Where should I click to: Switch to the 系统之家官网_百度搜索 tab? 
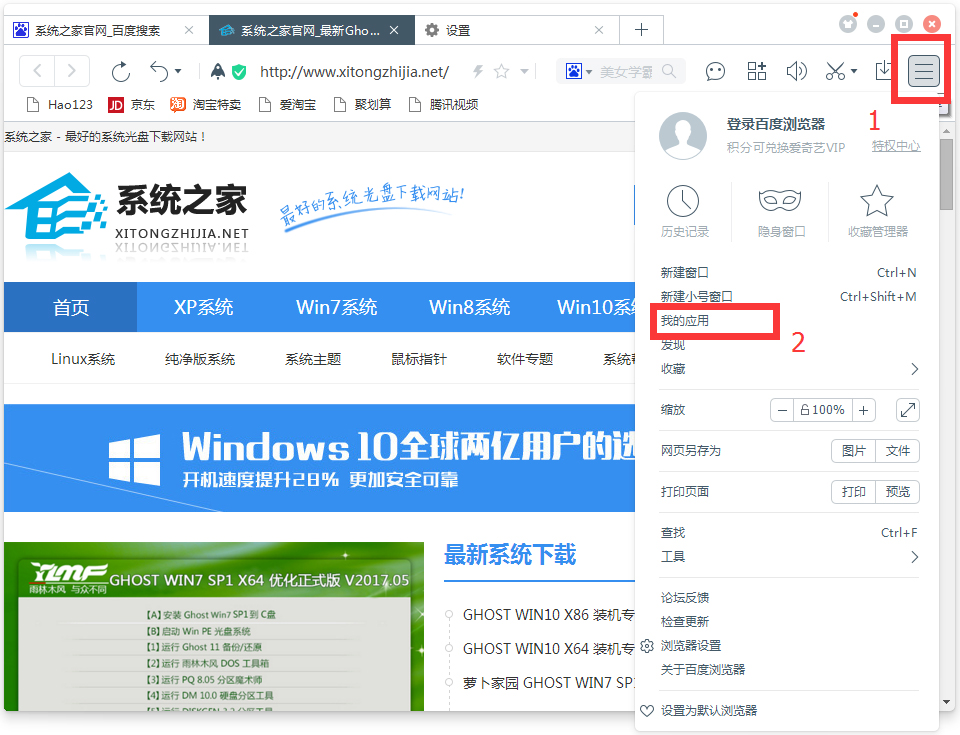pyautogui.click(x=98, y=30)
